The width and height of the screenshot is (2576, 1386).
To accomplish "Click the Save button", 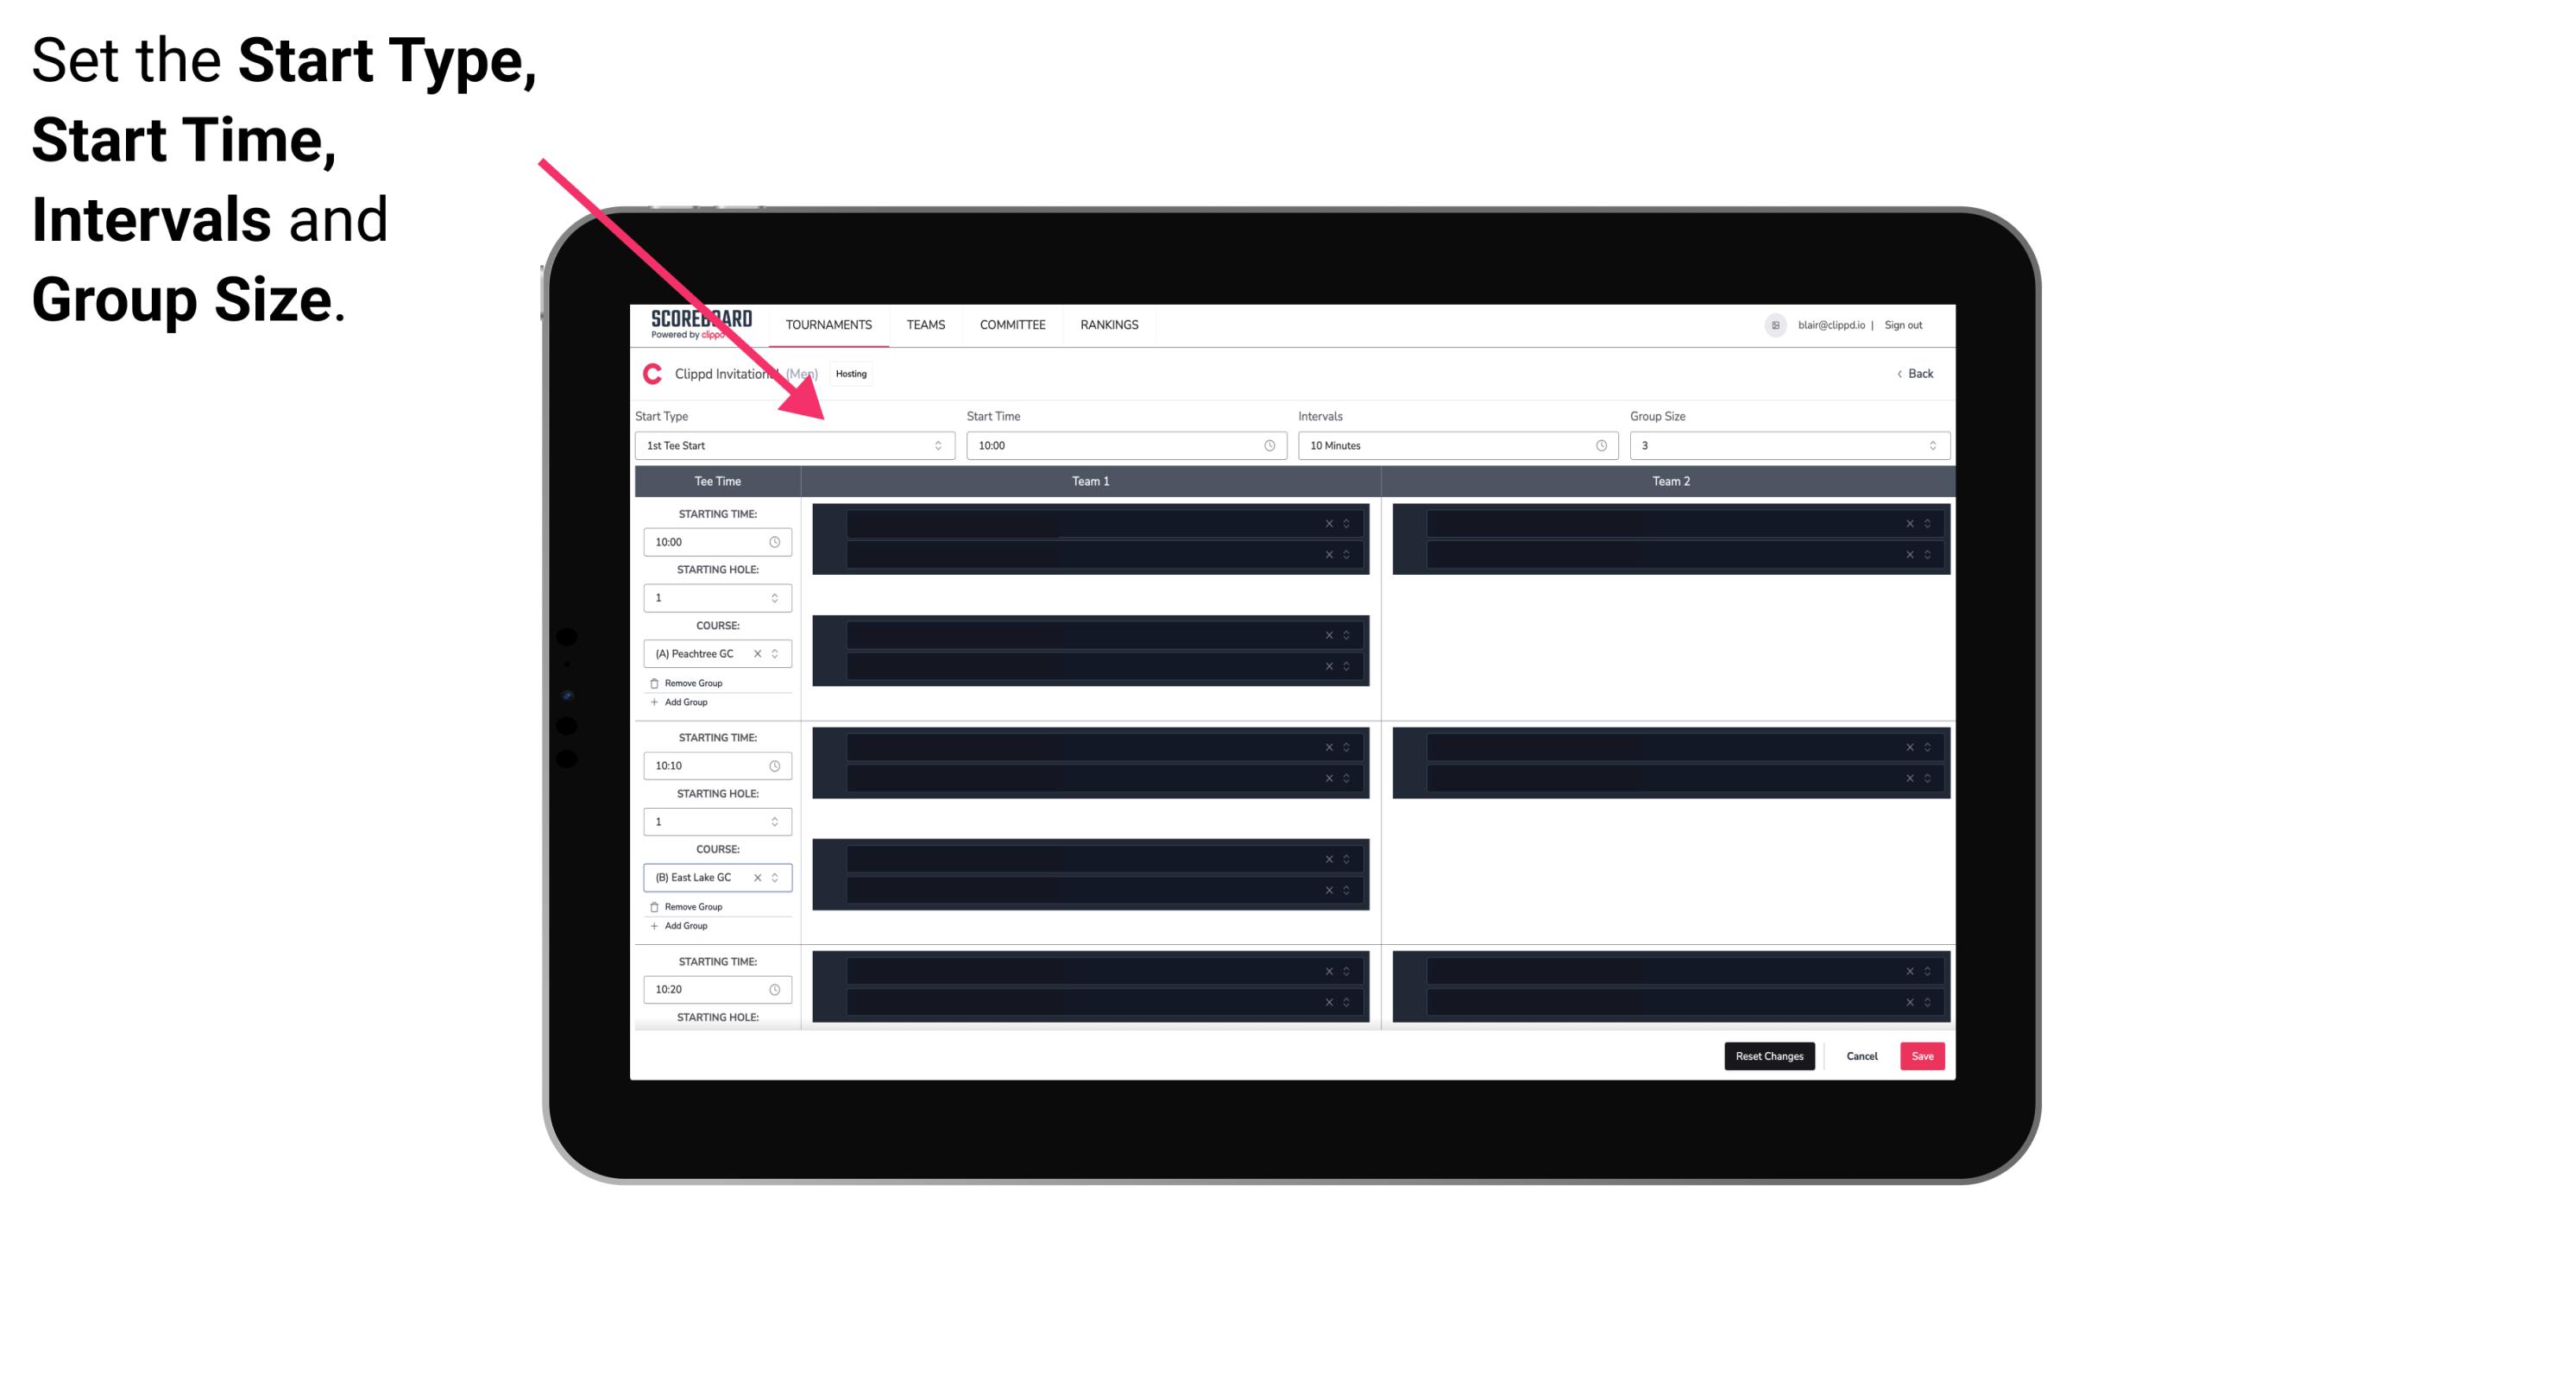I will (1921, 1055).
